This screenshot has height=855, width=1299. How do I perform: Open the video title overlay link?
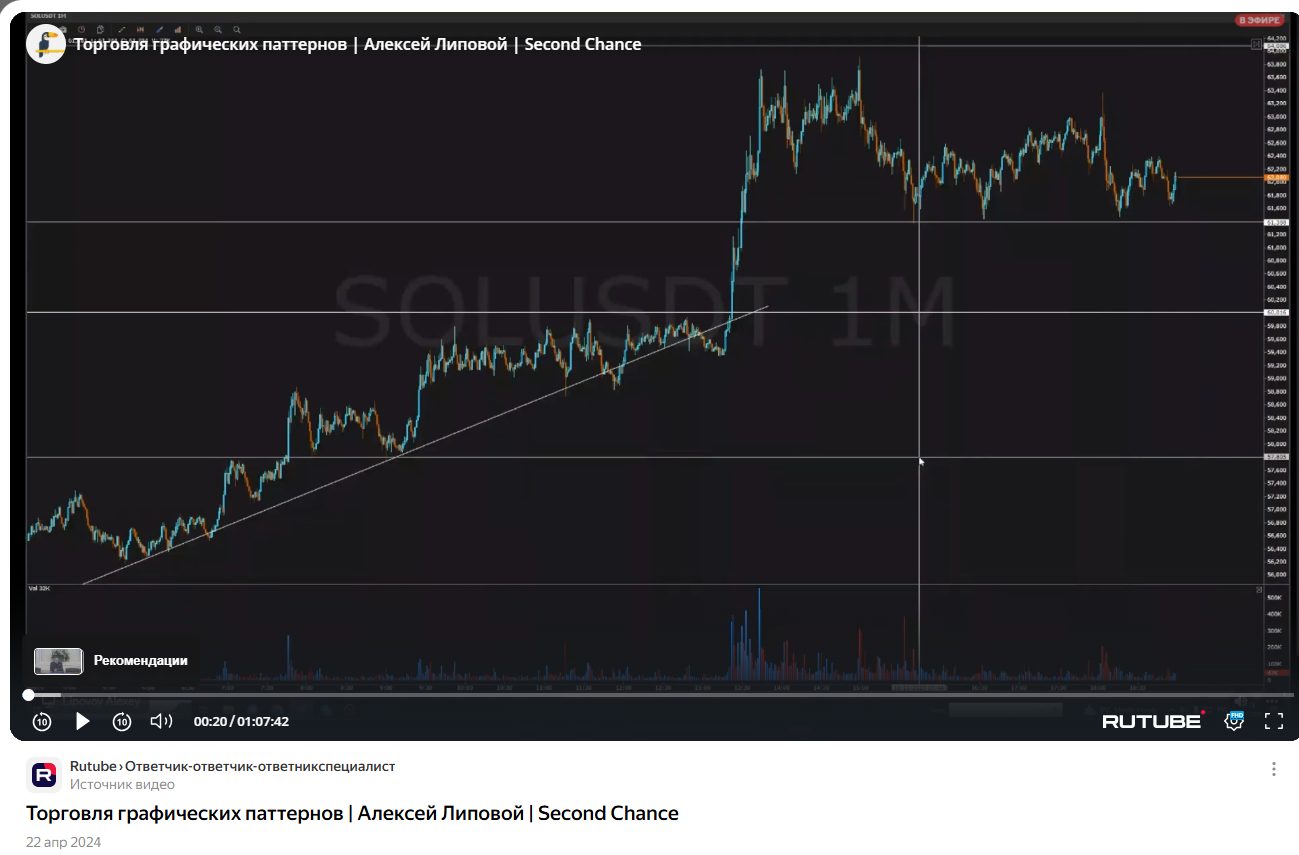tap(357, 44)
